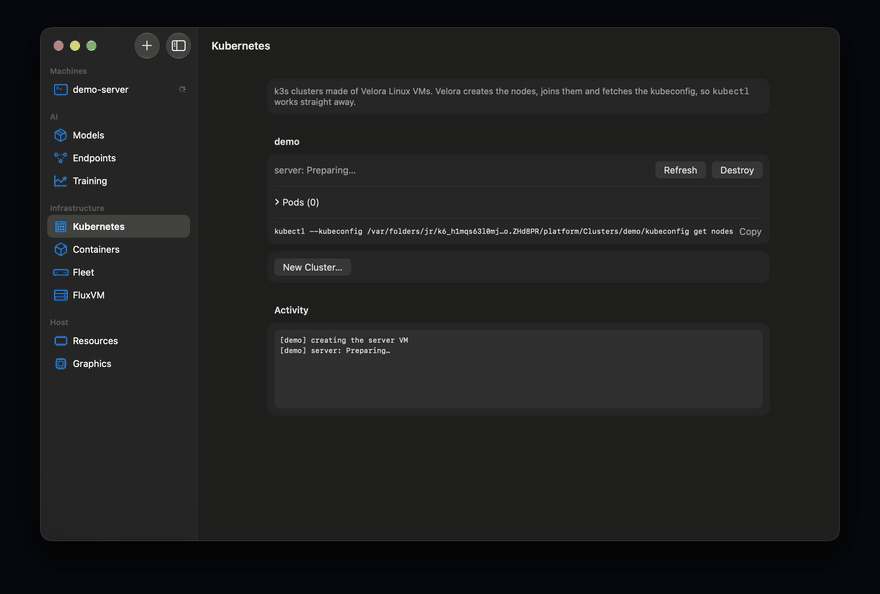Select Kubernetes in the sidebar
880x594 pixels.
(x=118, y=227)
